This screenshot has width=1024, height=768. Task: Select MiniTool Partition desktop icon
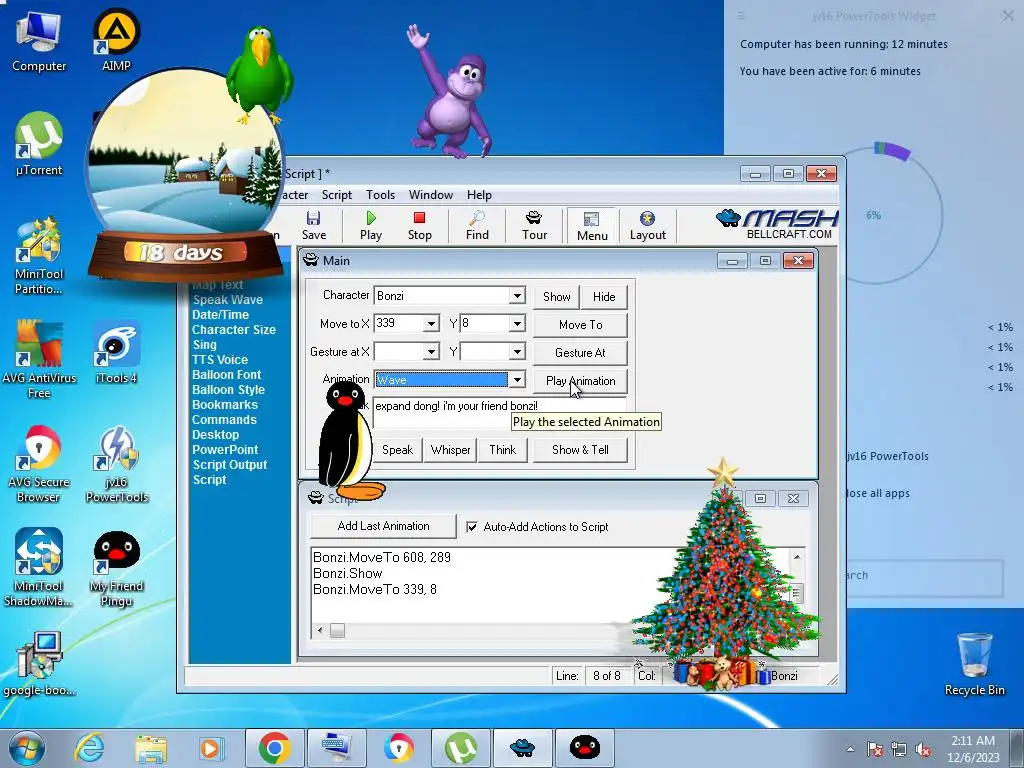pyautogui.click(x=39, y=257)
